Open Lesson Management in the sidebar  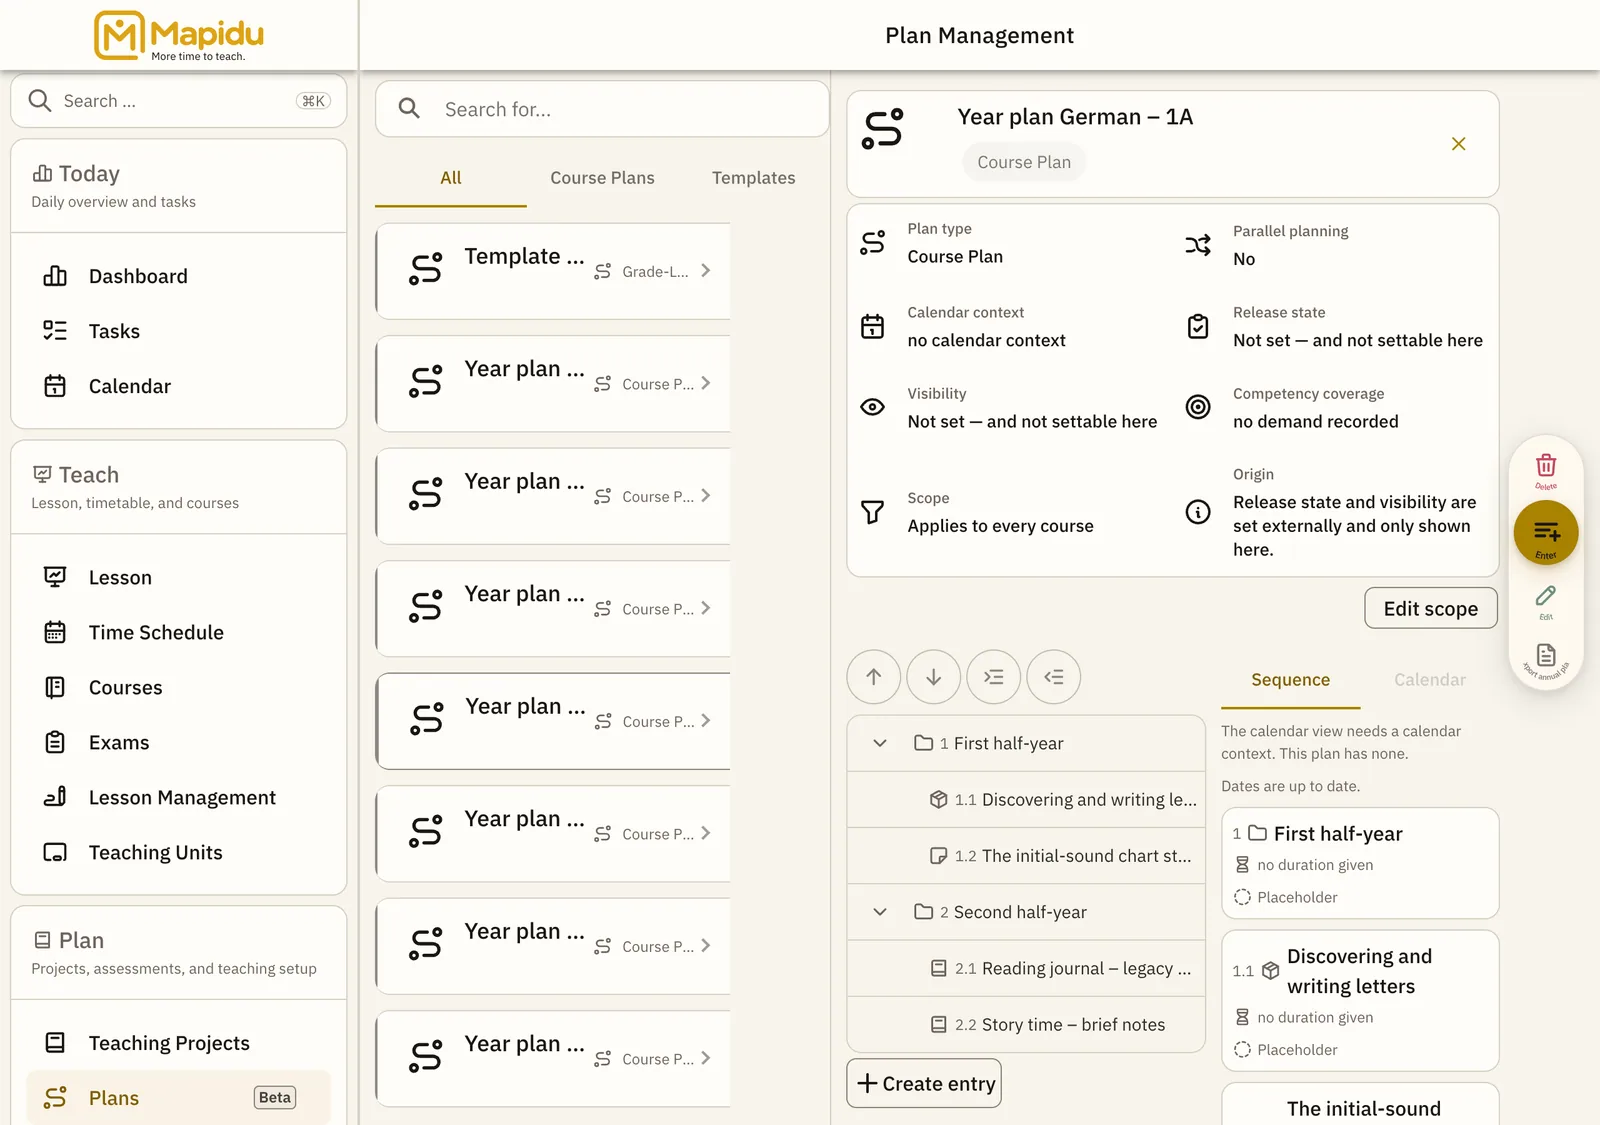(x=179, y=797)
